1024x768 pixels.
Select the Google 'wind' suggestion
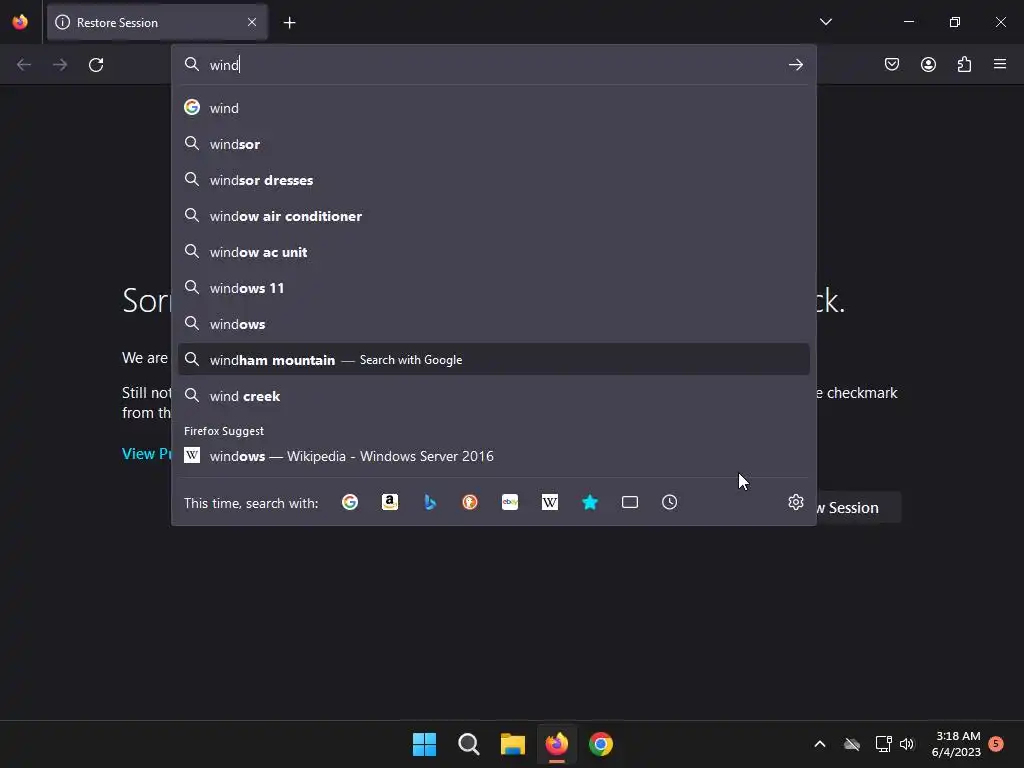click(x=494, y=108)
